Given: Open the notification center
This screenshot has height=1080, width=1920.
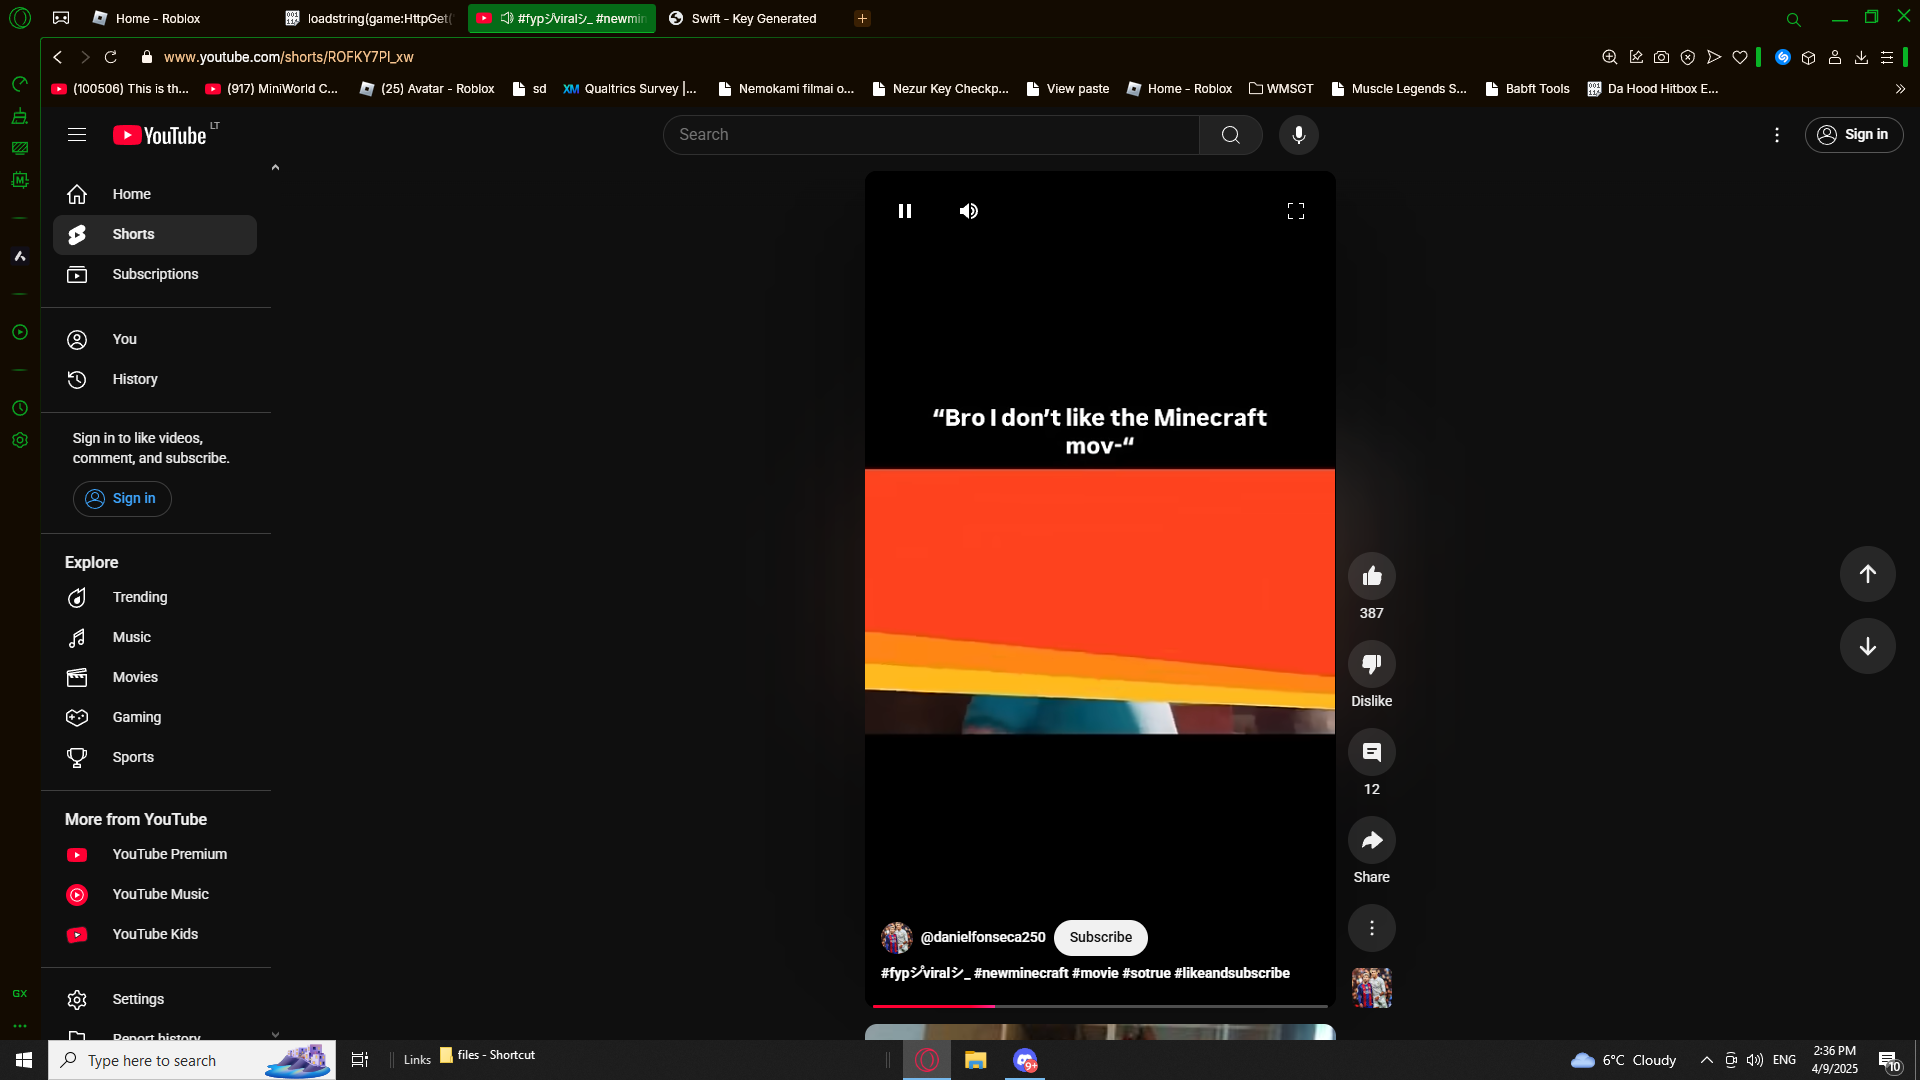Looking at the screenshot, I should (1888, 1060).
